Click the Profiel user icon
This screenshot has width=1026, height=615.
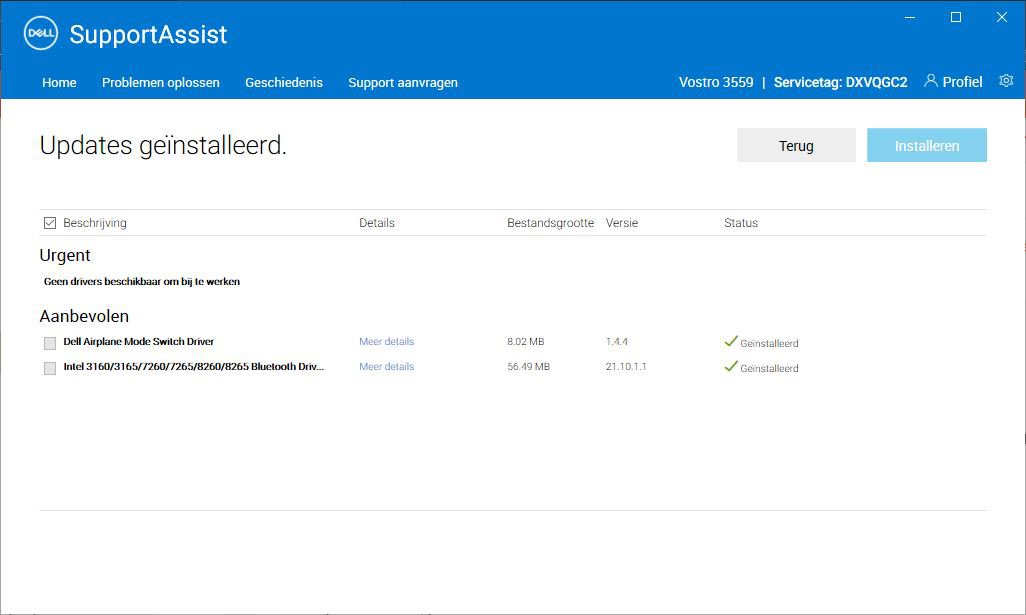click(x=930, y=80)
